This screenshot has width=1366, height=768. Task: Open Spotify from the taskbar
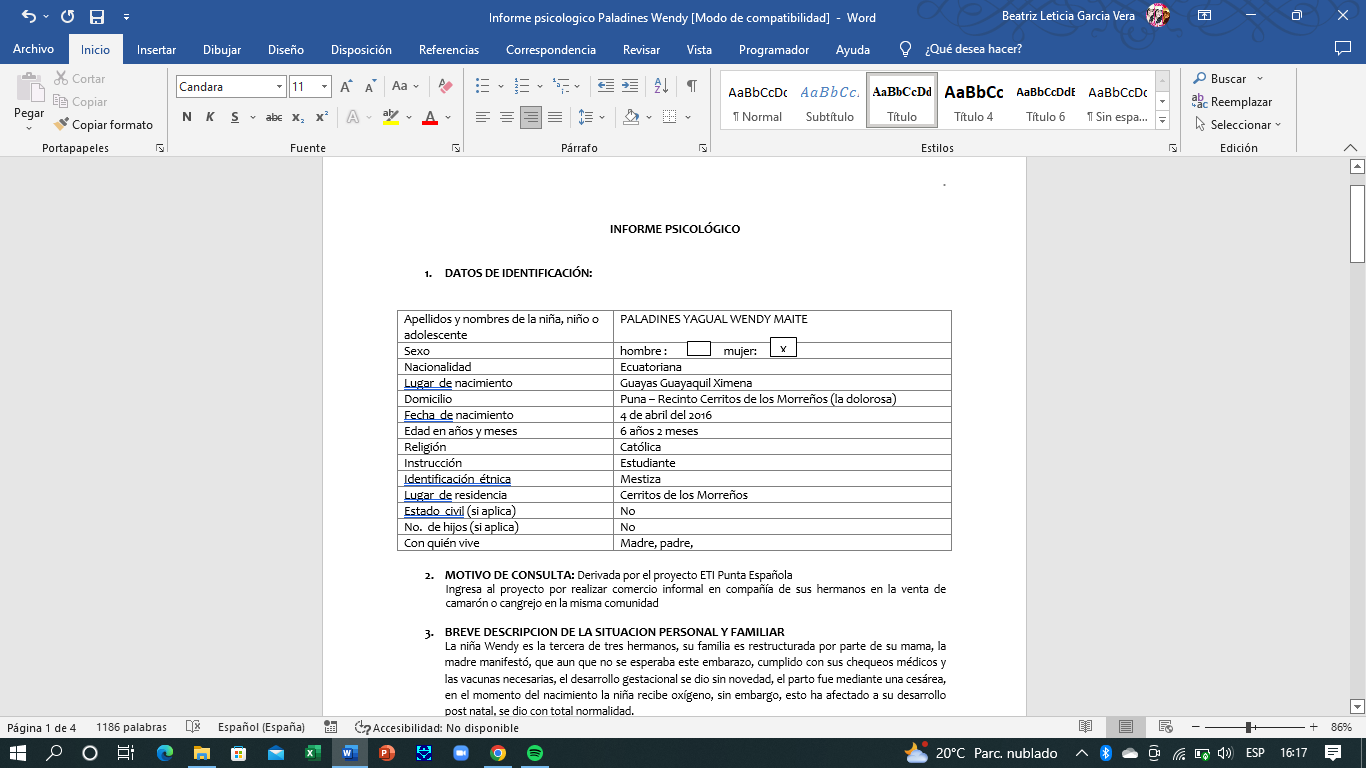(534, 753)
